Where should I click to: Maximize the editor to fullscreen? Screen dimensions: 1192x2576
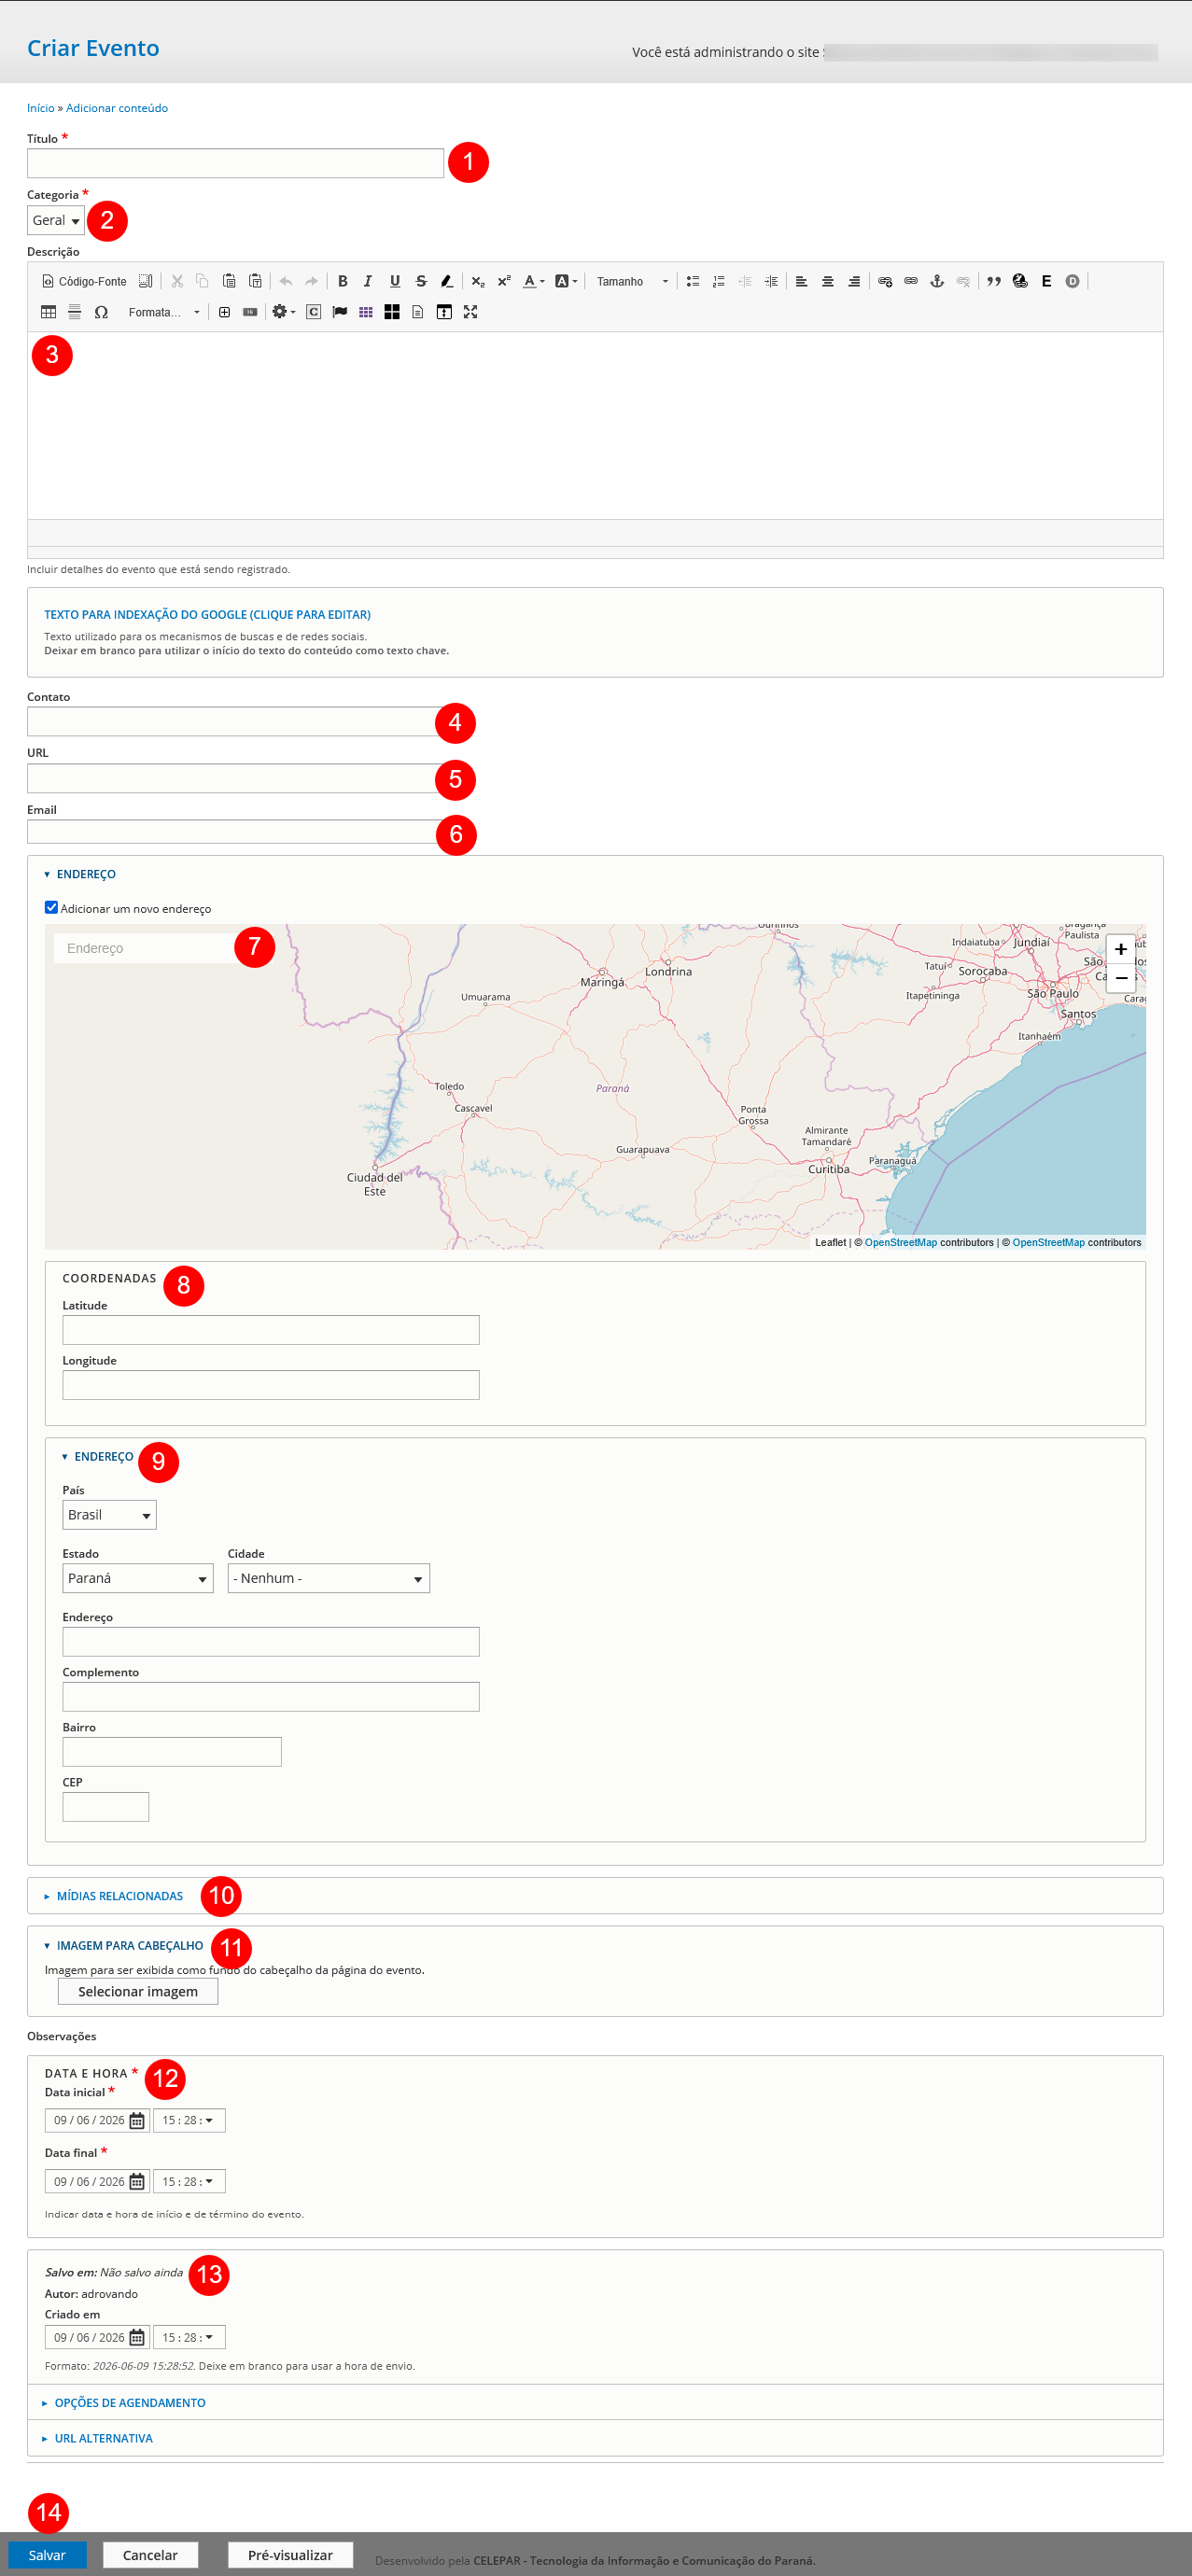point(470,312)
